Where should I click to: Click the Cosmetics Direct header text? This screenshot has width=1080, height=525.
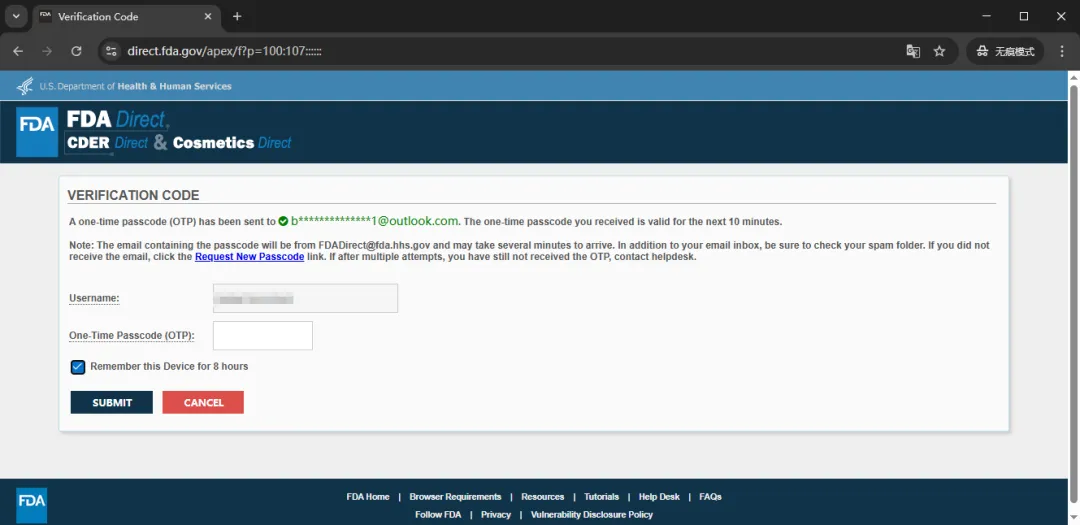[x=231, y=143]
